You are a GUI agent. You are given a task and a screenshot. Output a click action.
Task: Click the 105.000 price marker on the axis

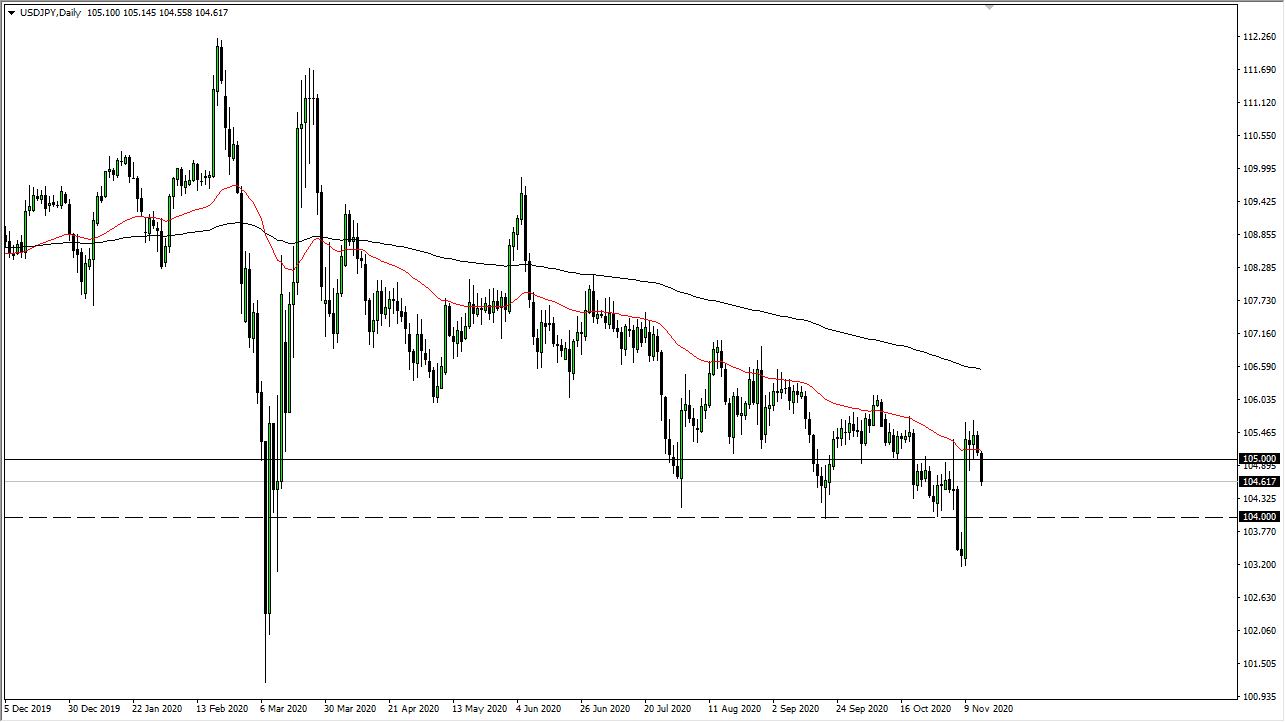click(x=1258, y=458)
